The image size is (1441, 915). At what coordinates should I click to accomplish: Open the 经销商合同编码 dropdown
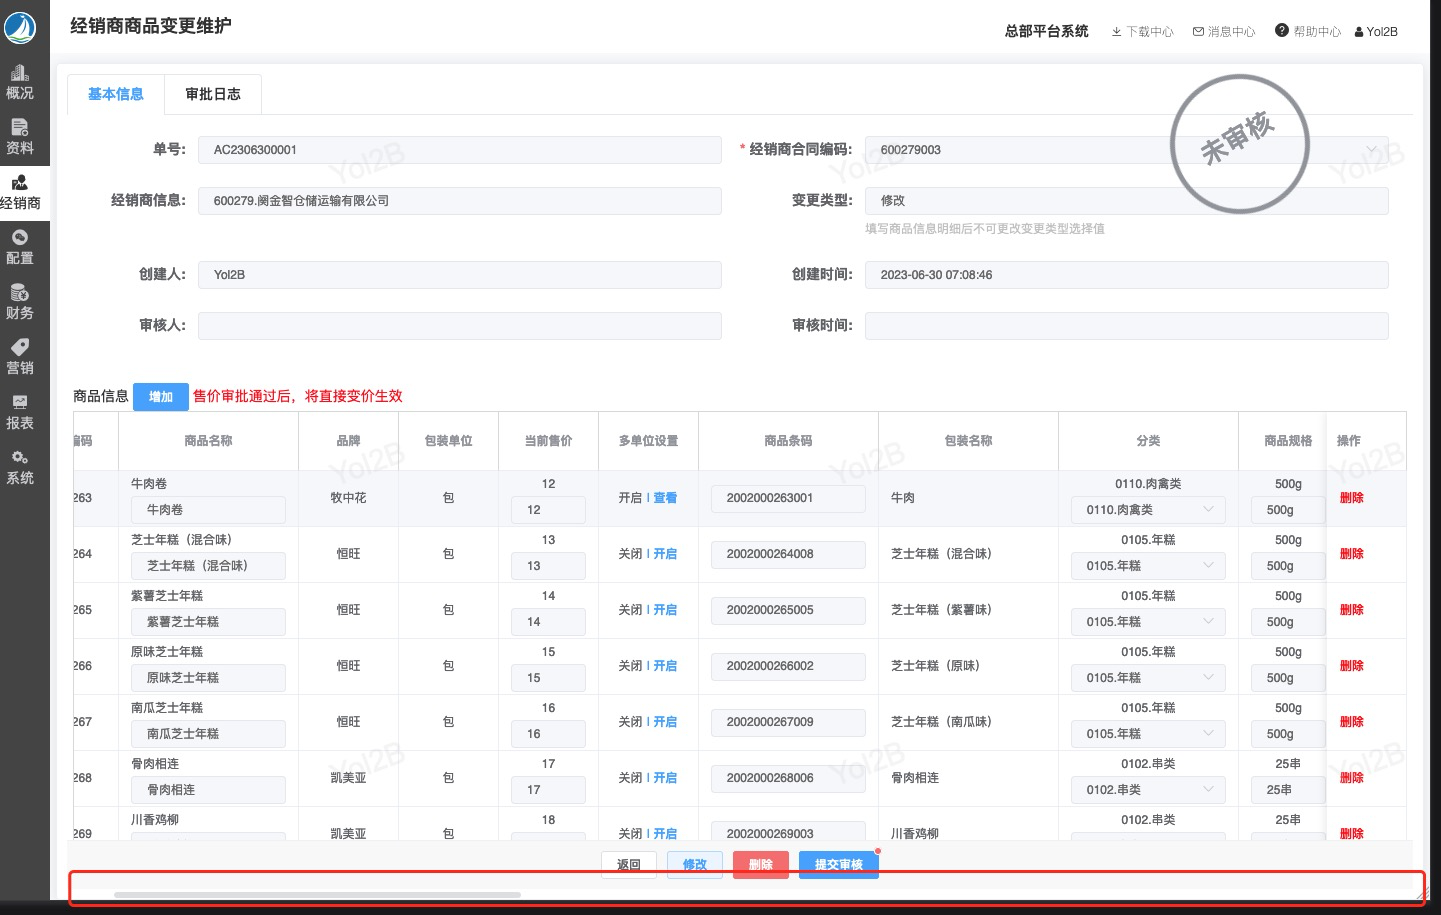(x=1126, y=150)
